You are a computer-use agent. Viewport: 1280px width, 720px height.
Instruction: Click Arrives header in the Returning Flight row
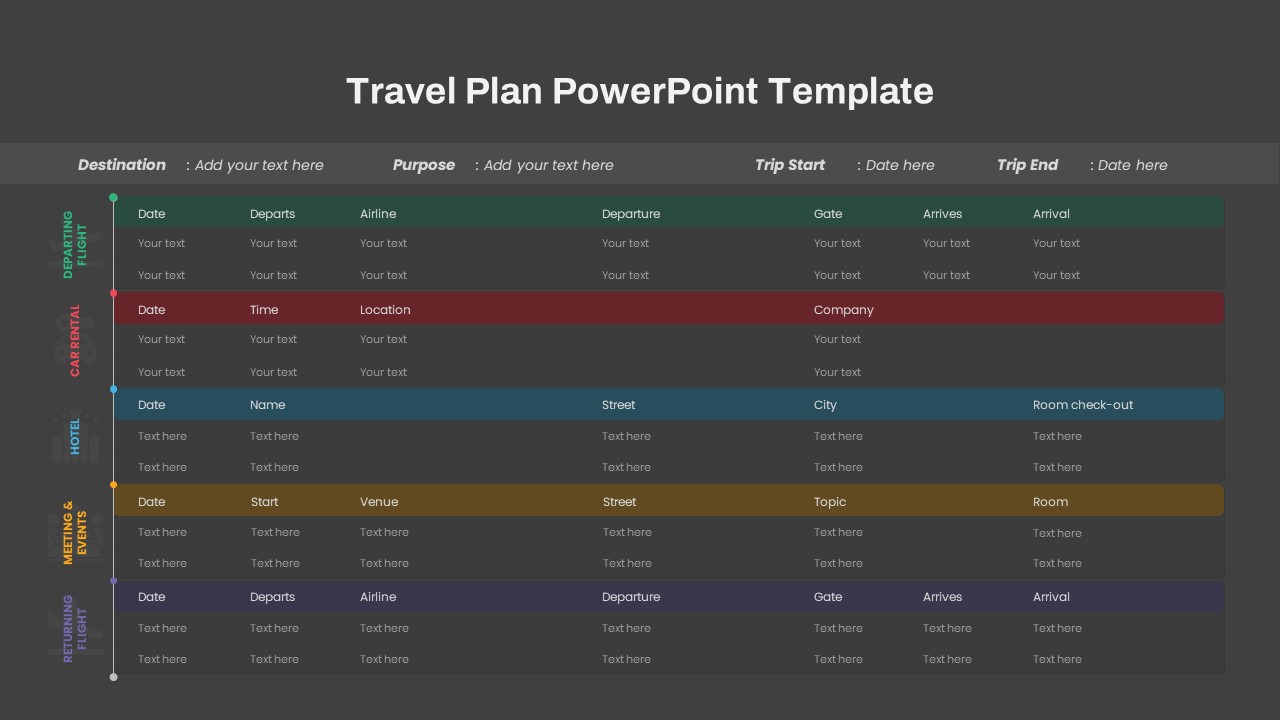pyautogui.click(x=942, y=597)
